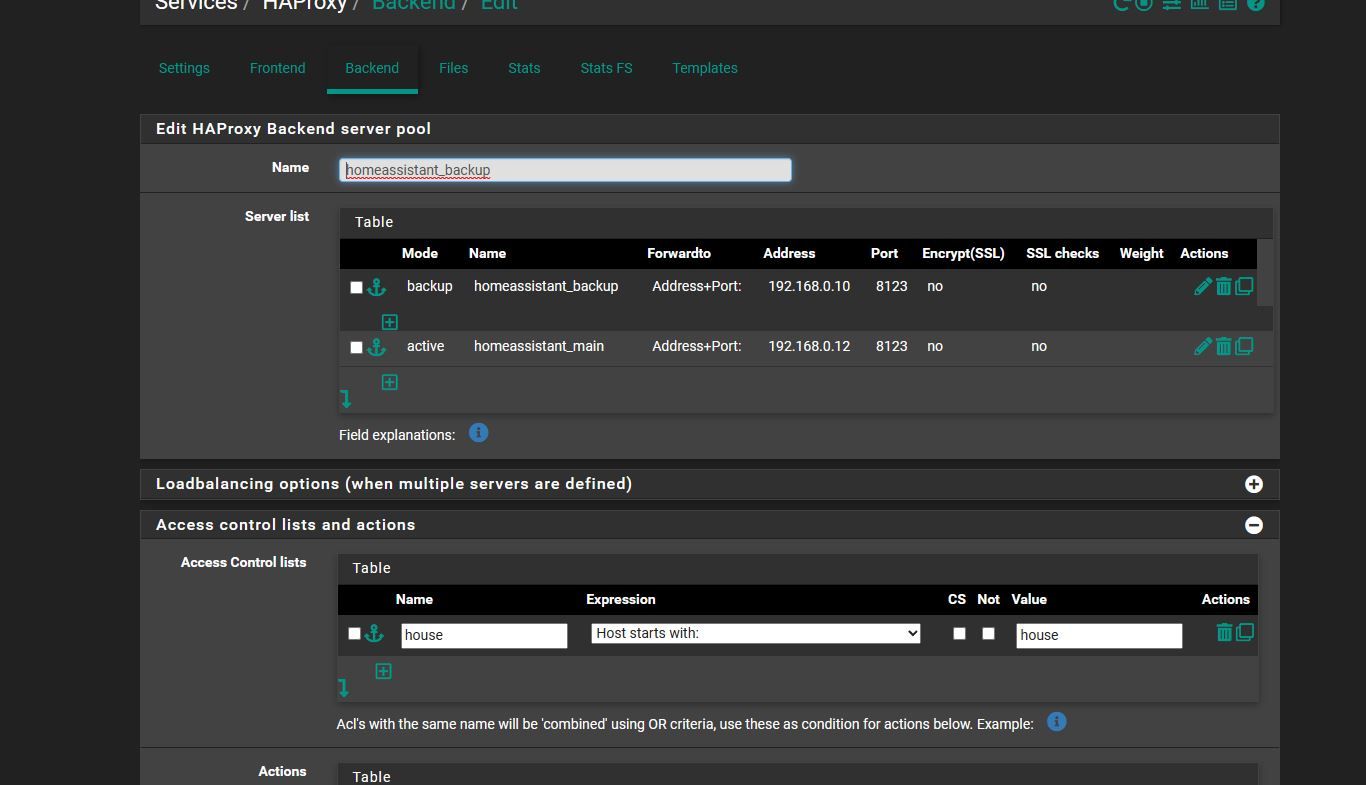
Task: Click anchor icon of homeassistant_backup server row
Action: coord(376,287)
